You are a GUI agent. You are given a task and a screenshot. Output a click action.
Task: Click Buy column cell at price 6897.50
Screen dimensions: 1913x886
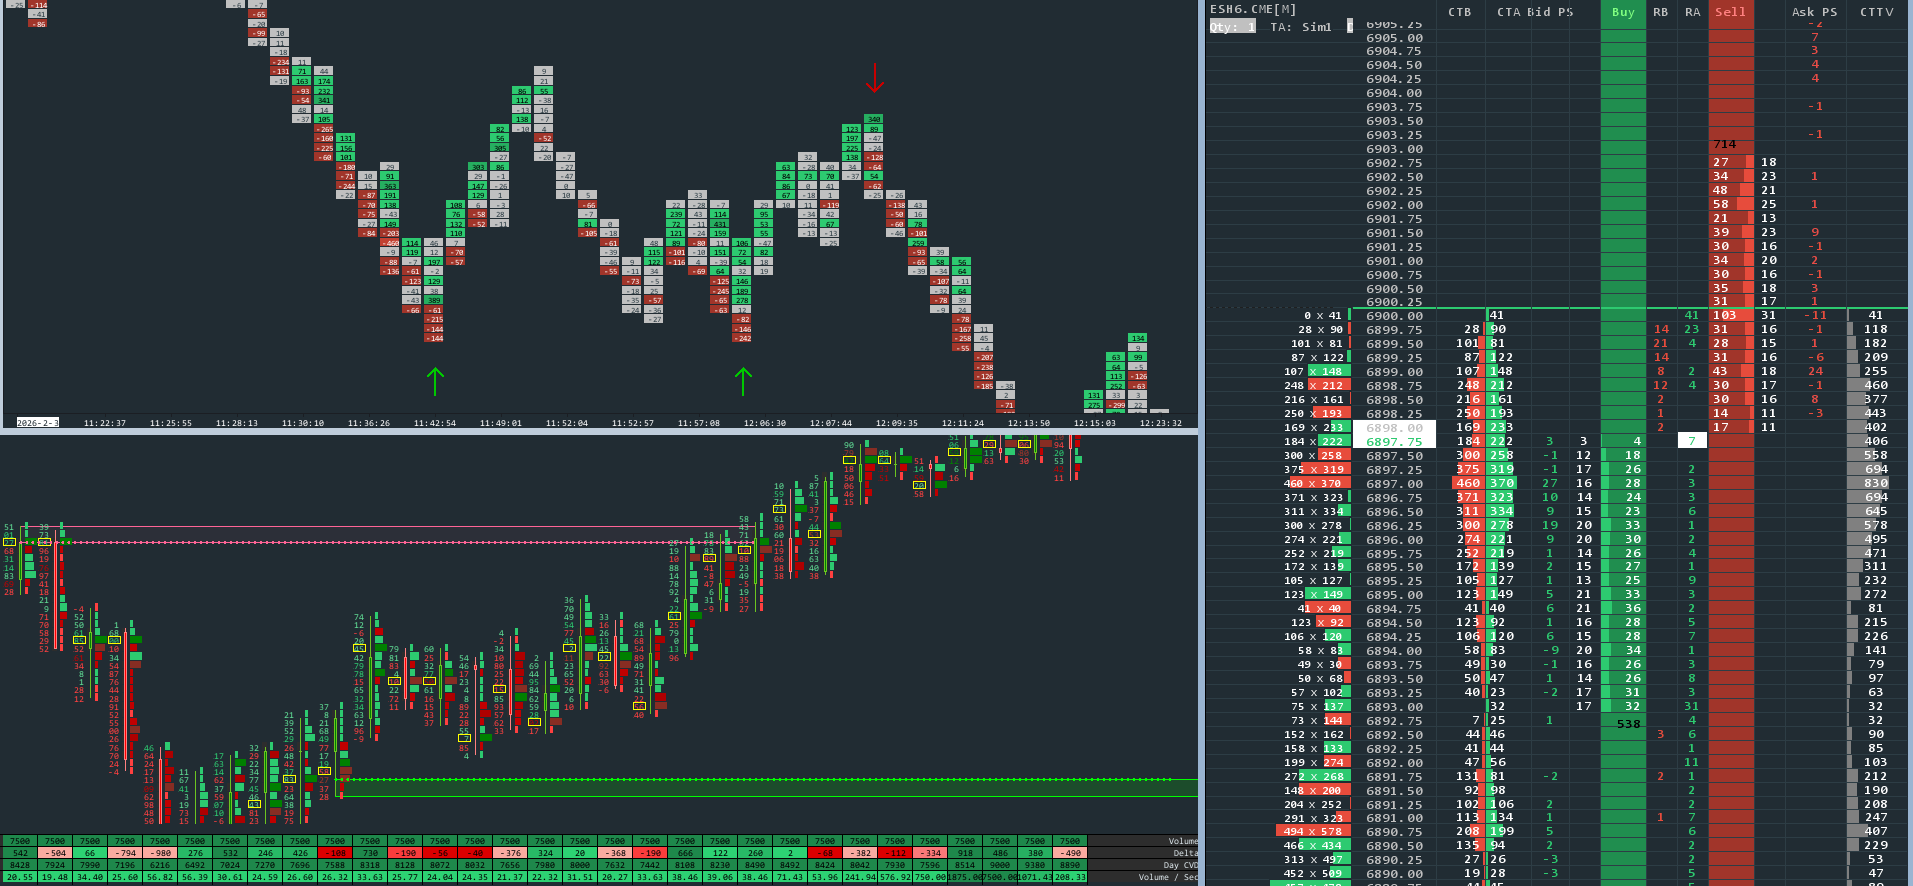tap(1623, 455)
